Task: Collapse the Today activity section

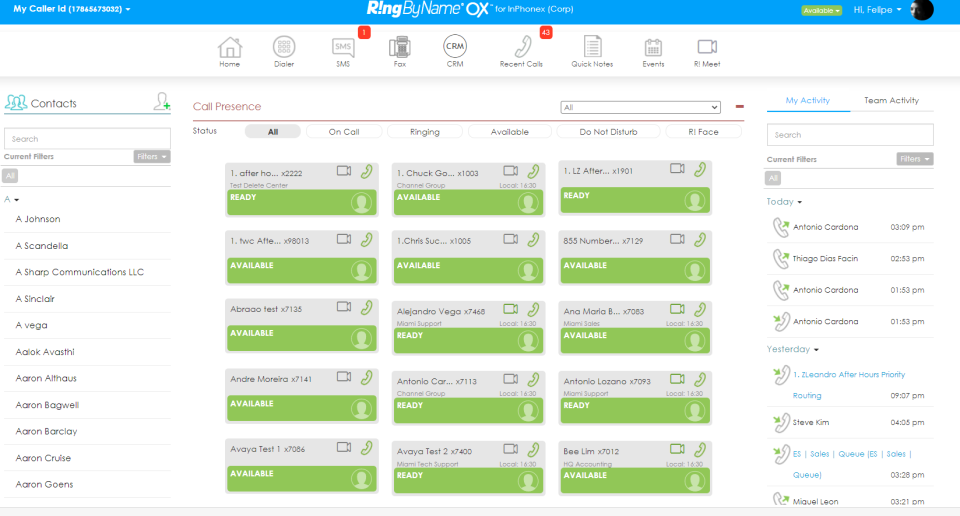Action: [784, 202]
